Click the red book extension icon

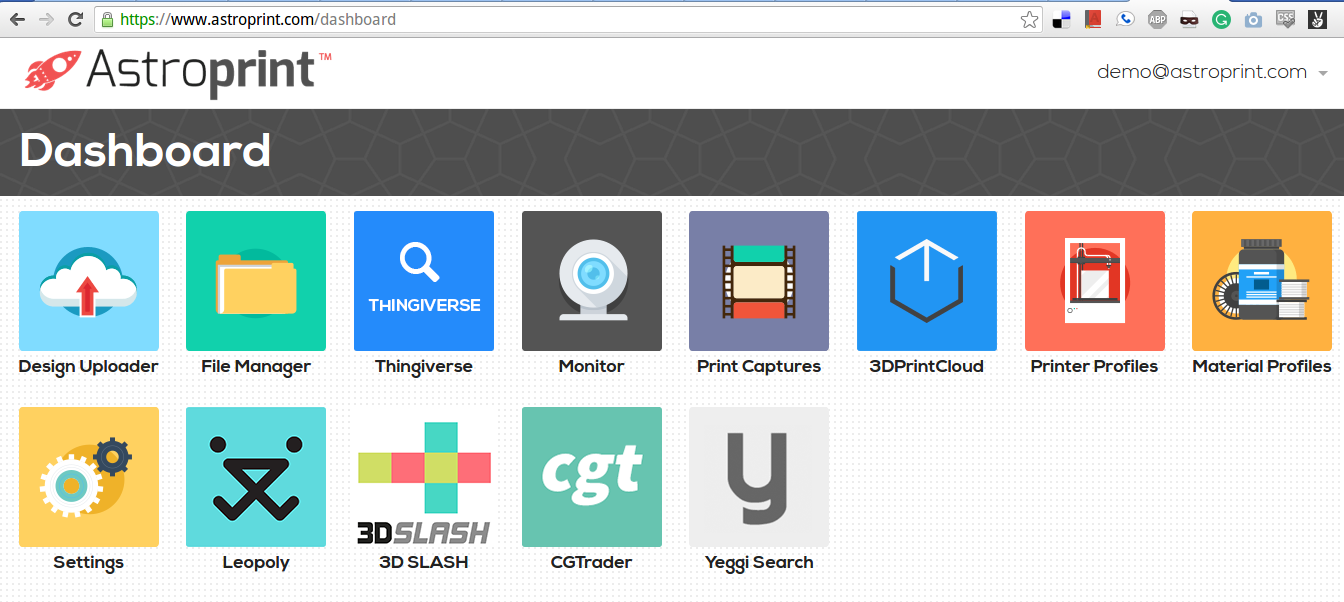(x=1093, y=19)
